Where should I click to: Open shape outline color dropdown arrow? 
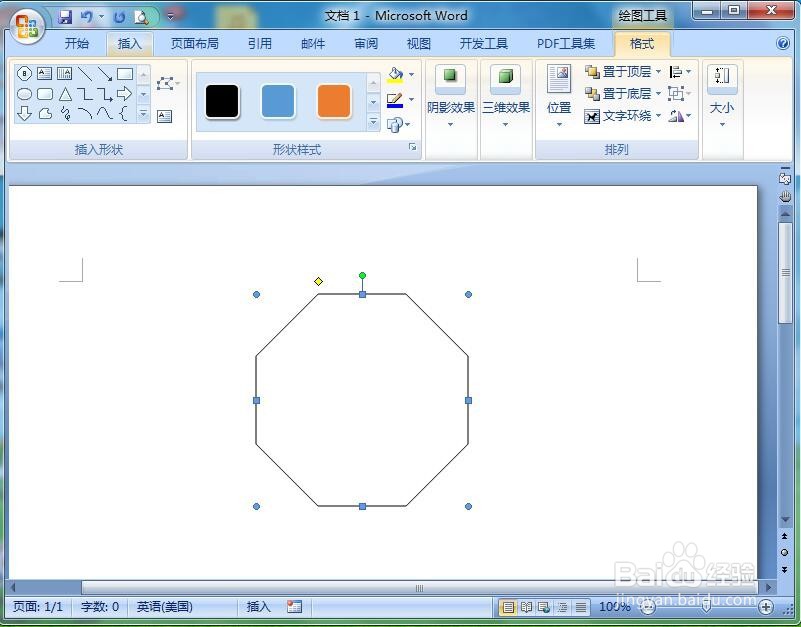[411, 100]
